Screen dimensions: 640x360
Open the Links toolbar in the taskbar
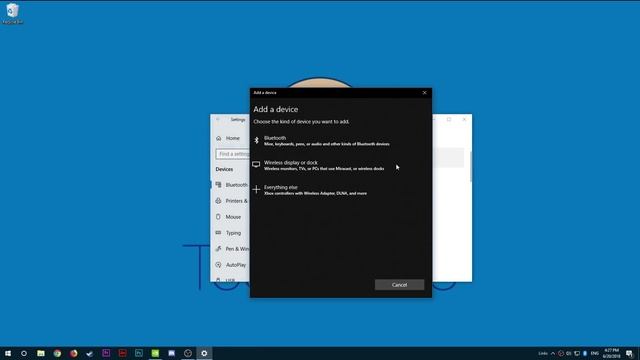click(542, 353)
